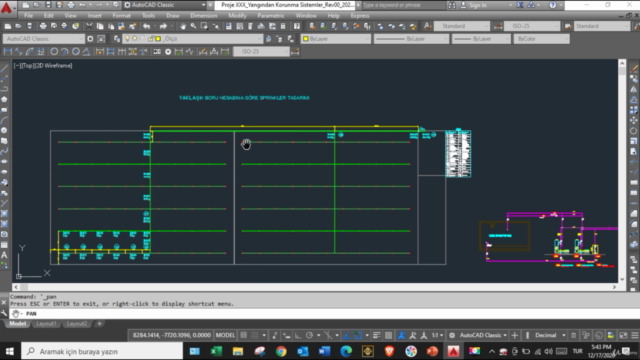This screenshot has width=640, height=360.
Task: Open the ISO-25 dropdown in Dimension toolbar
Action: [285, 51]
